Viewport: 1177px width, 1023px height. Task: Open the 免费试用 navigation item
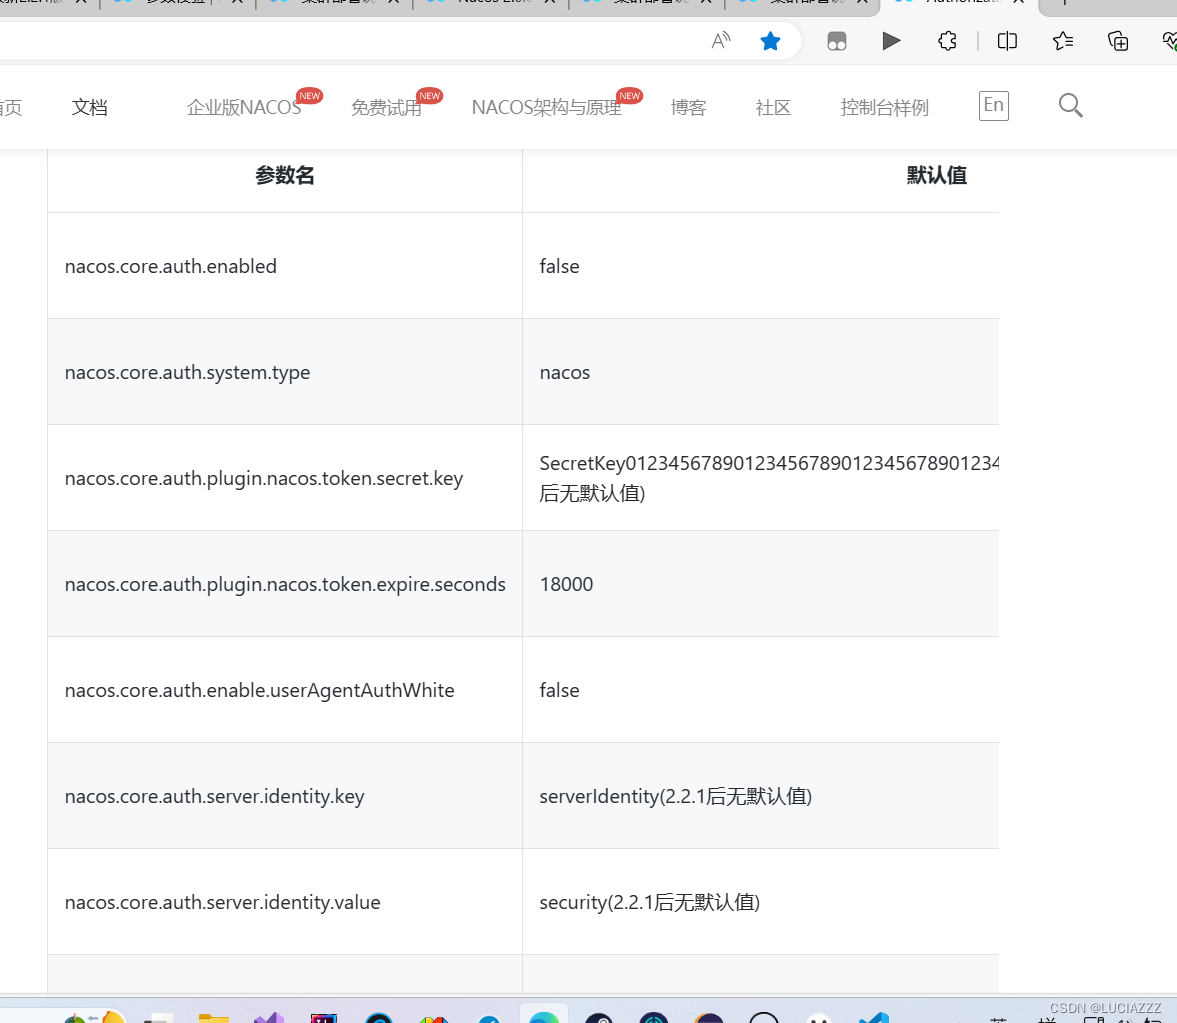387,107
